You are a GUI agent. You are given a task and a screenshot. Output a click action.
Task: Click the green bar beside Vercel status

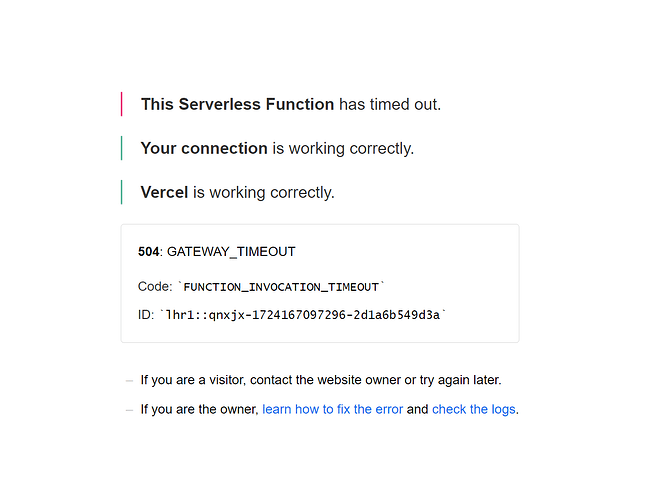coord(122,192)
